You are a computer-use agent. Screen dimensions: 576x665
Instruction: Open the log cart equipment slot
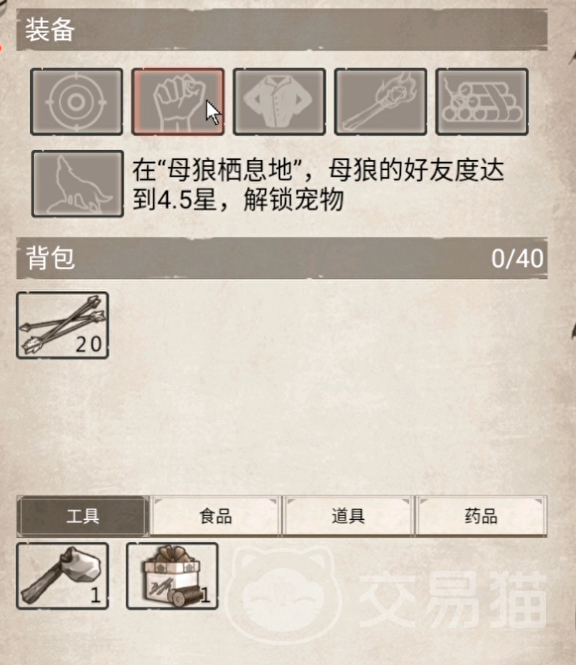(x=482, y=102)
